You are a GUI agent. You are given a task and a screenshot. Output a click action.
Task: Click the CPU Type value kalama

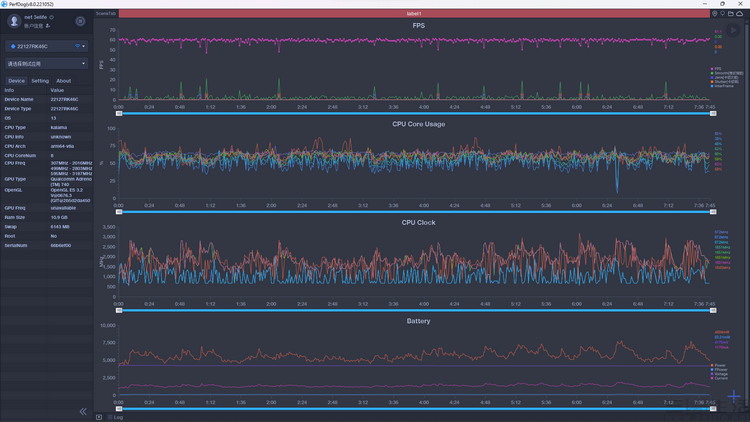click(x=59, y=128)
